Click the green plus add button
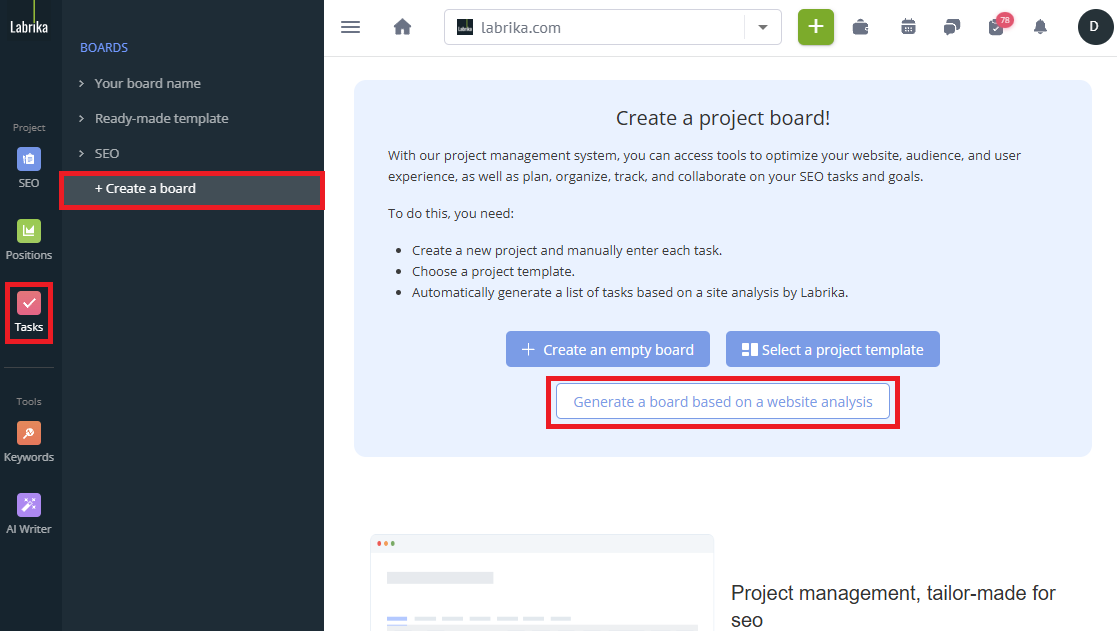The height and width of the screenshot is (631, 1117). pos(815,27)
